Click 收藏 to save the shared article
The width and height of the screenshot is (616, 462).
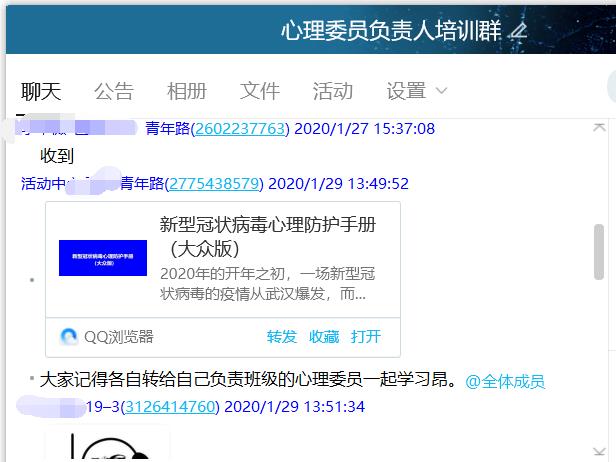click(x=324, y=337)
